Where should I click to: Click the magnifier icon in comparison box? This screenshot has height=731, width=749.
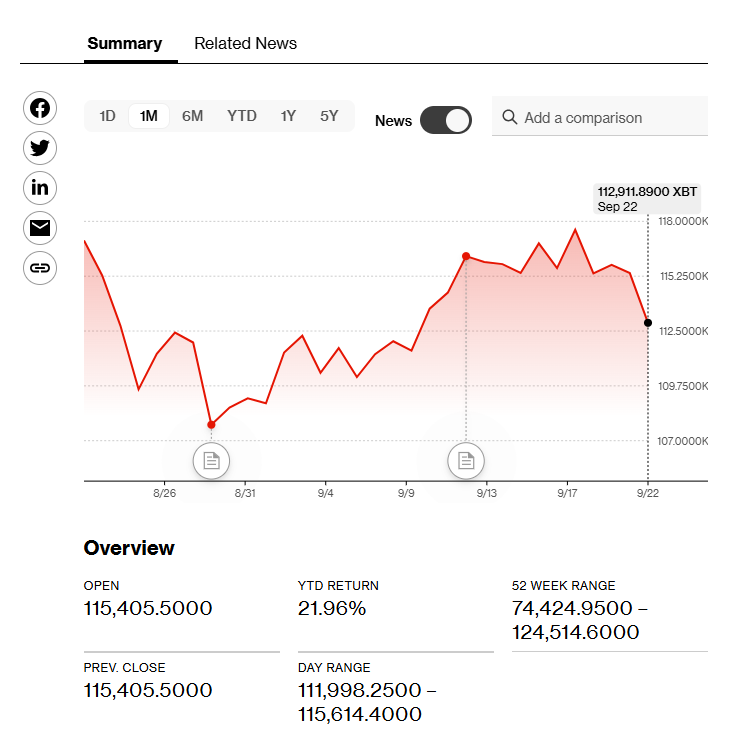coord(510,118)
